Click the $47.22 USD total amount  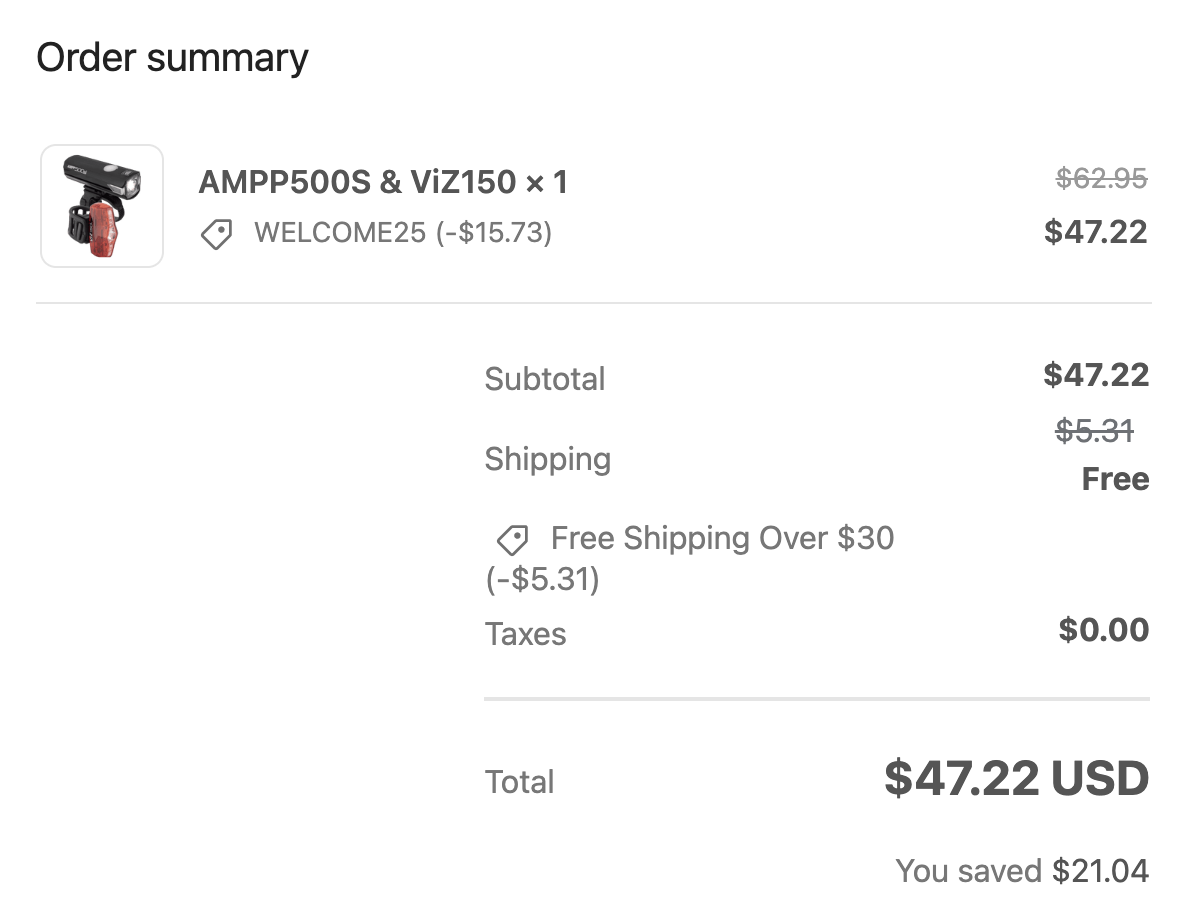click(1017, 778)
